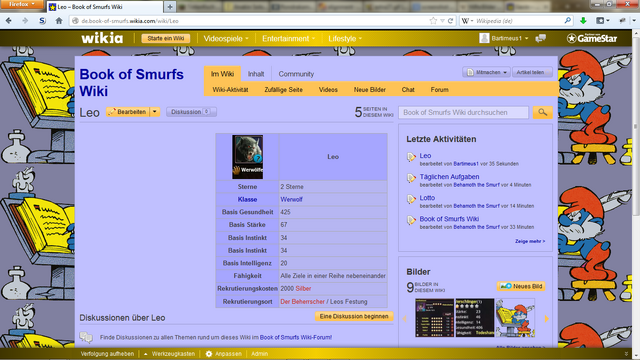Click the user avatar next to Bartimeus1
Viewport: 640px width, 360px height.
(484, 38)
